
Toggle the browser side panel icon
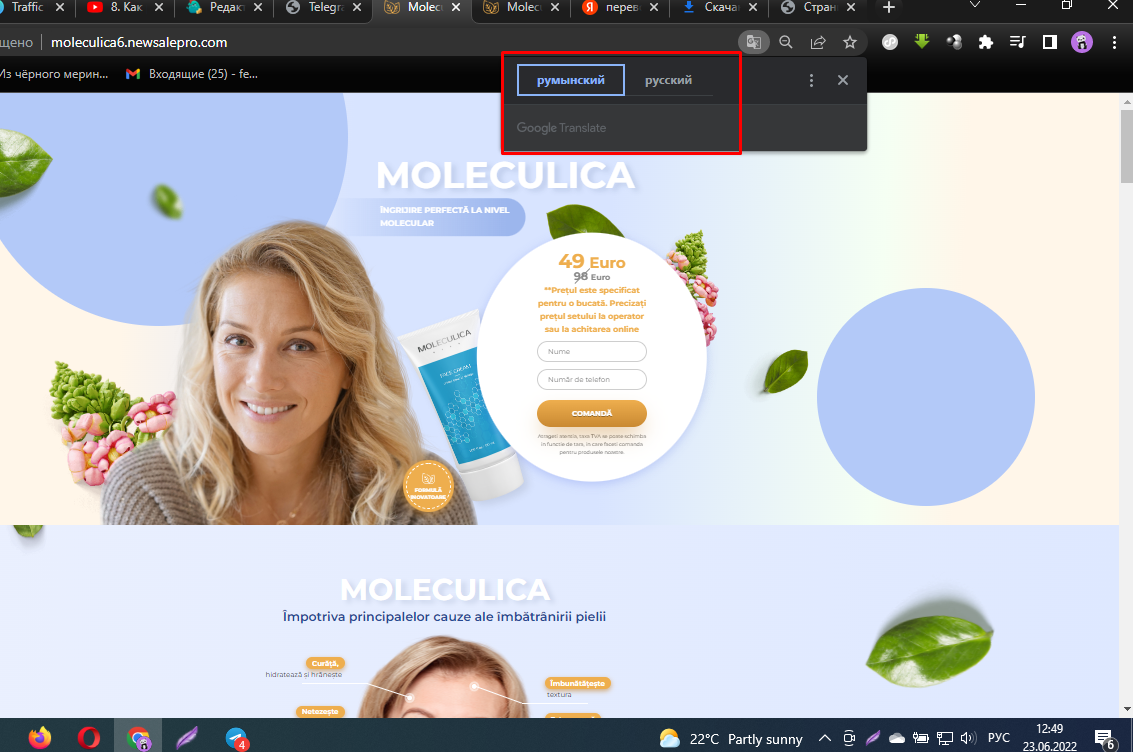click(1050, 42)
